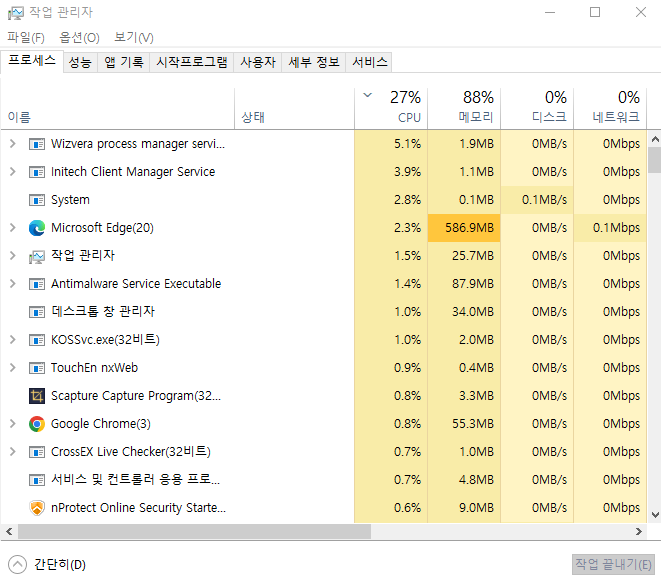The height and width of the screenshot is (588, 661).
Task: Maximize the Task Manager window
Action: coord(595,12)
